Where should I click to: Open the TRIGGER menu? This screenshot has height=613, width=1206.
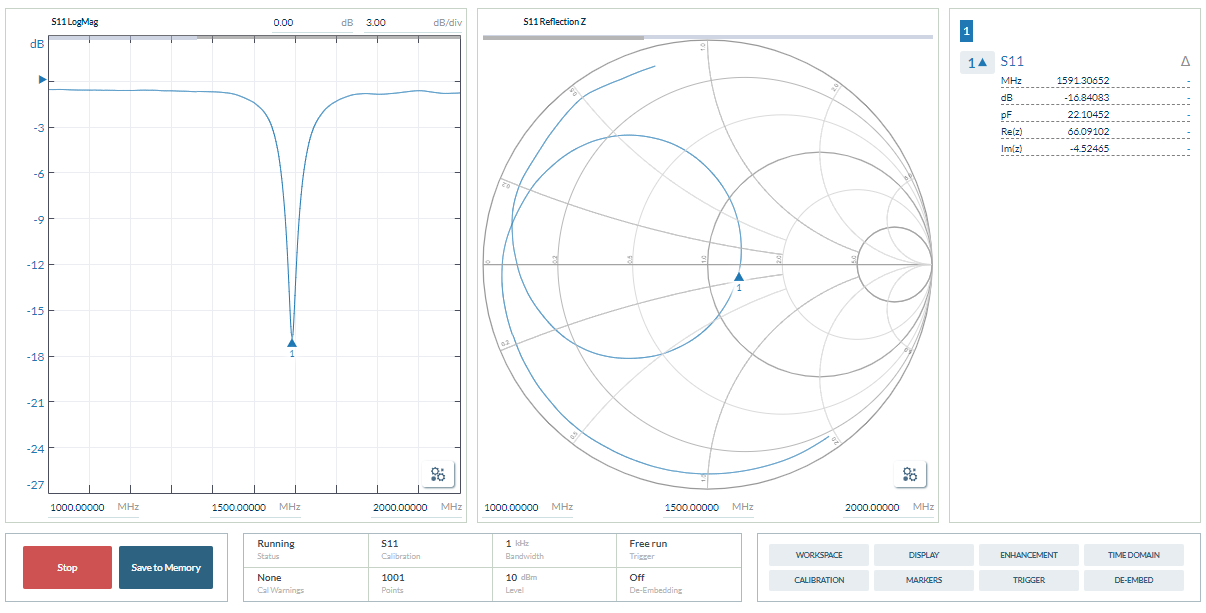click(1029, 580)
